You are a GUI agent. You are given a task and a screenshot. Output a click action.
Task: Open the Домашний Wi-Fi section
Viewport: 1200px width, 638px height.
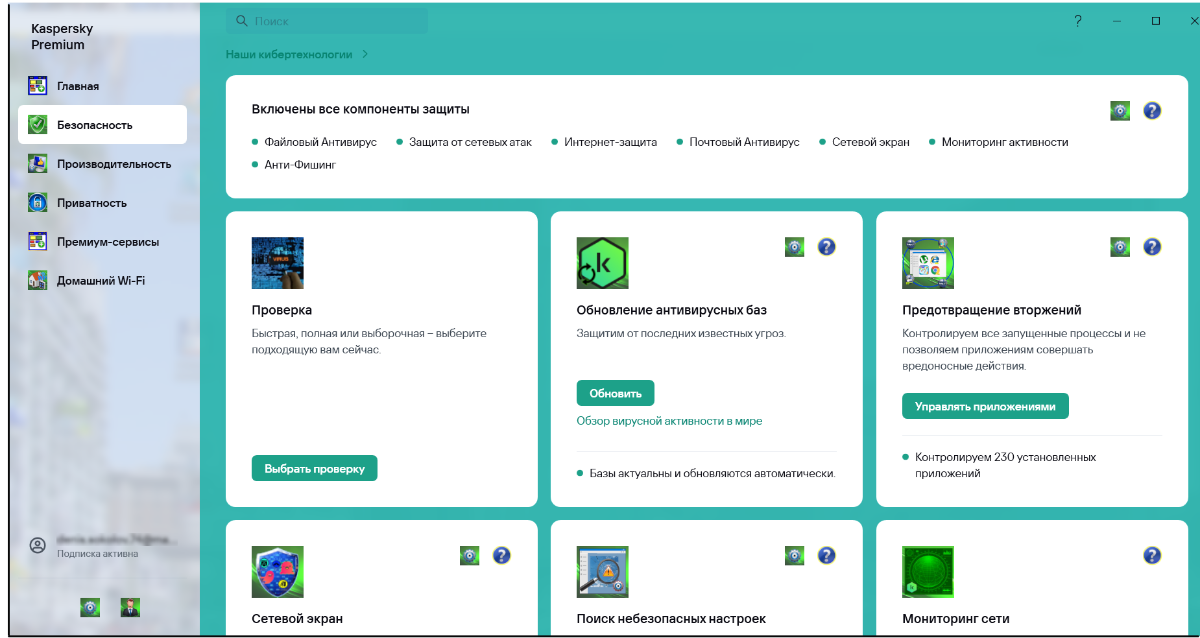point(102,281)
